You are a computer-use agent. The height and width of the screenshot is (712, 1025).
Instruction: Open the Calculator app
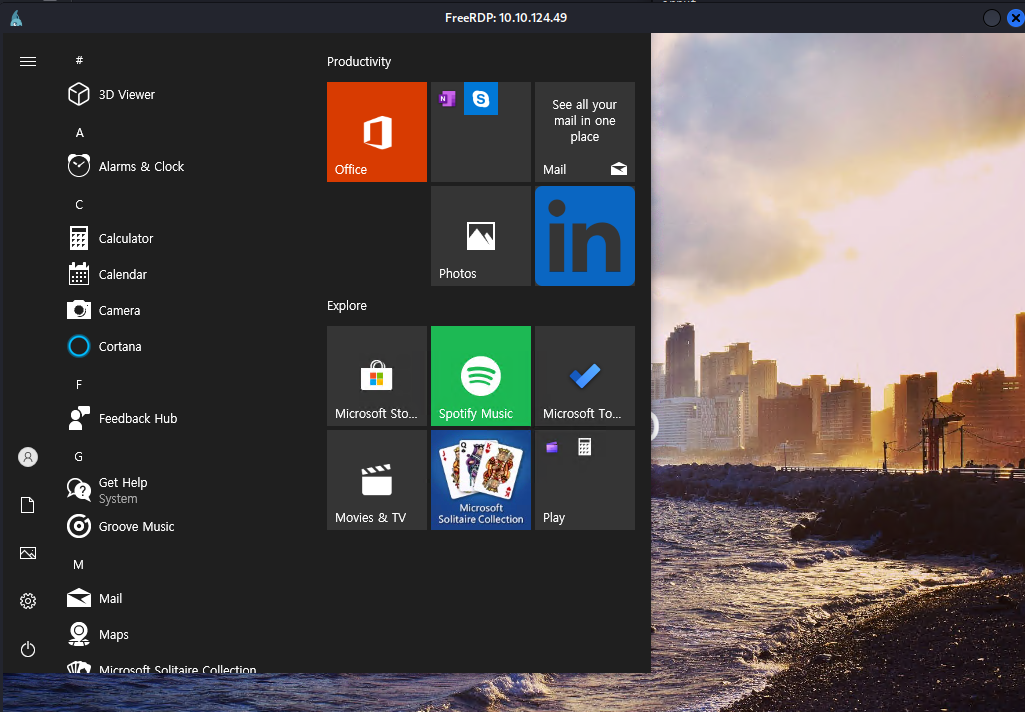tap(125, 239)
